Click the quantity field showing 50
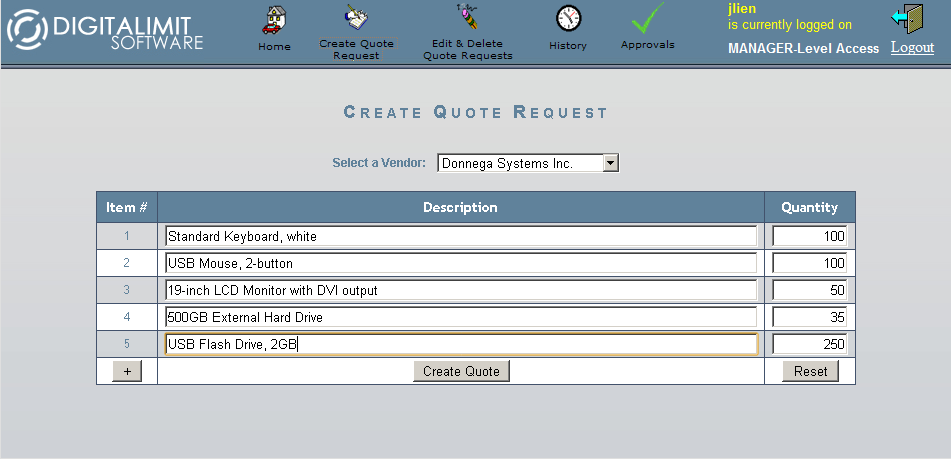Screen dimensions: 951x459 [810, 290]
